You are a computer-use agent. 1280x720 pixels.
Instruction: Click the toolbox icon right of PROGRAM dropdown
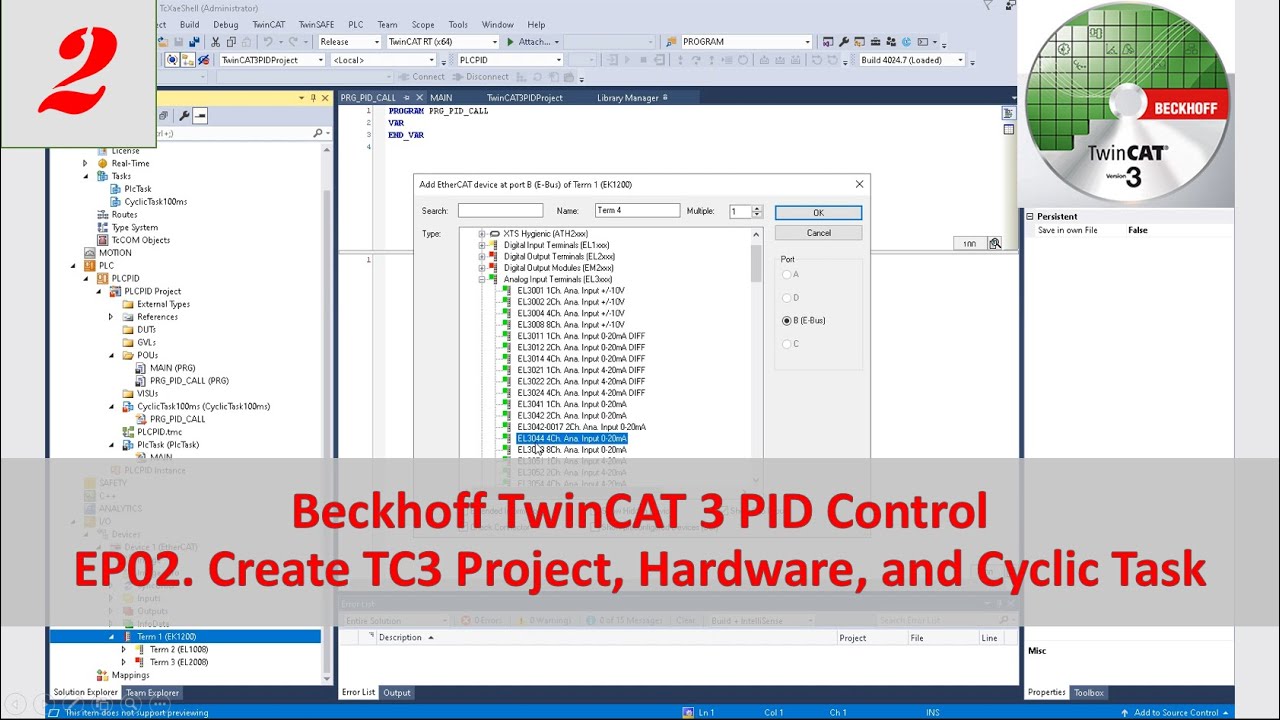tap(876, 42)
